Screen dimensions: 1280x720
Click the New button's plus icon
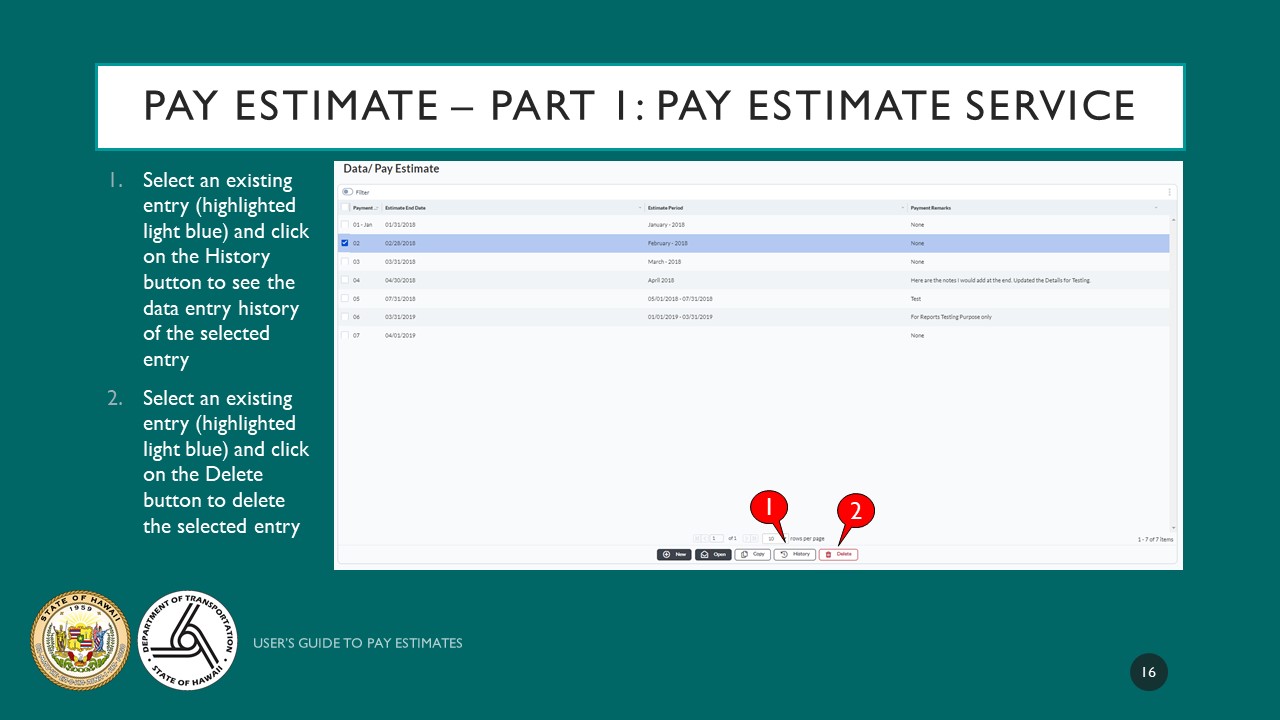(x=666, y=554)
